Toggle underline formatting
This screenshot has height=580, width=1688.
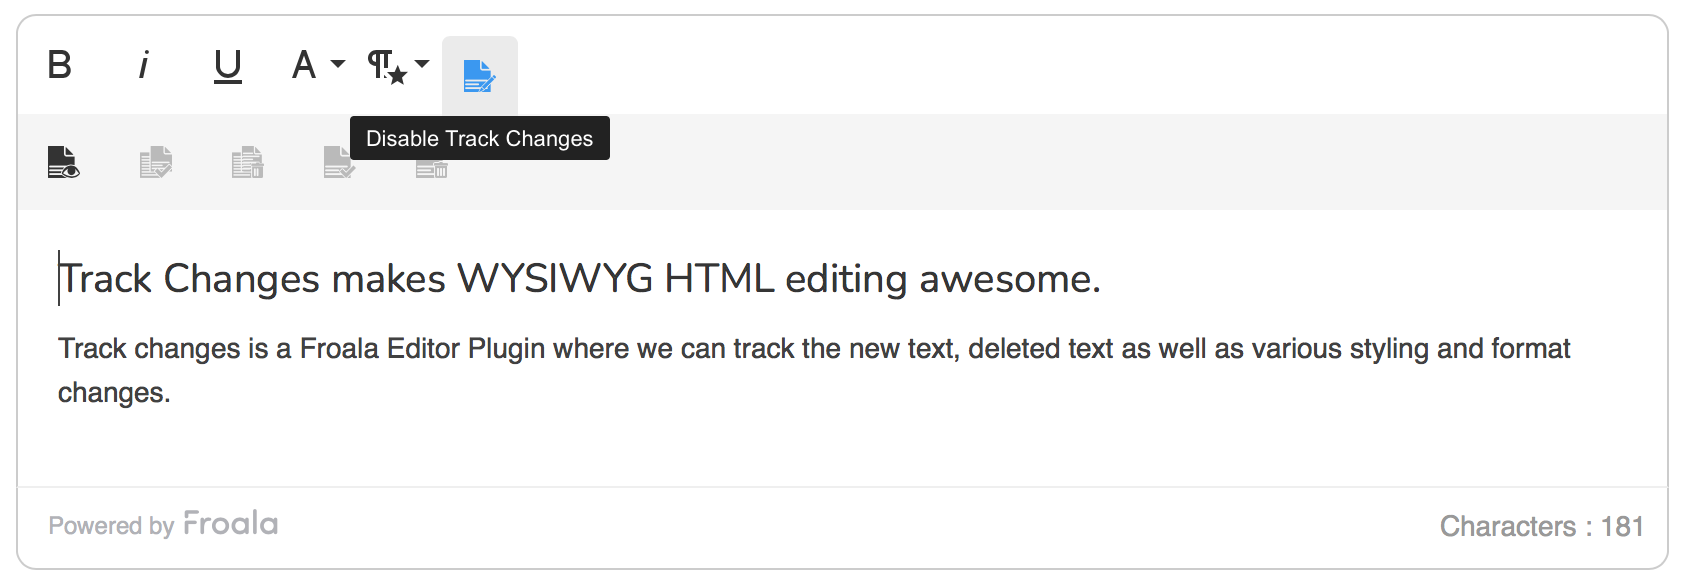[228, 65]
